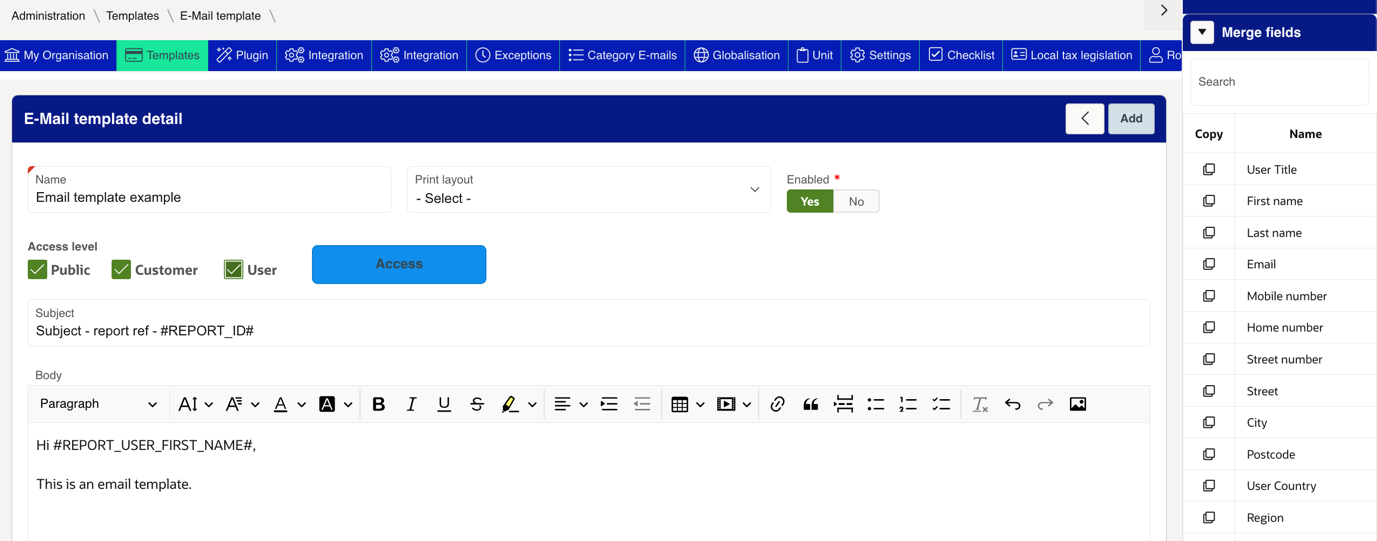Click the top-right chevron arrow
The height and width of the screenshot is (541, 1377).
tap(1164, 11)
